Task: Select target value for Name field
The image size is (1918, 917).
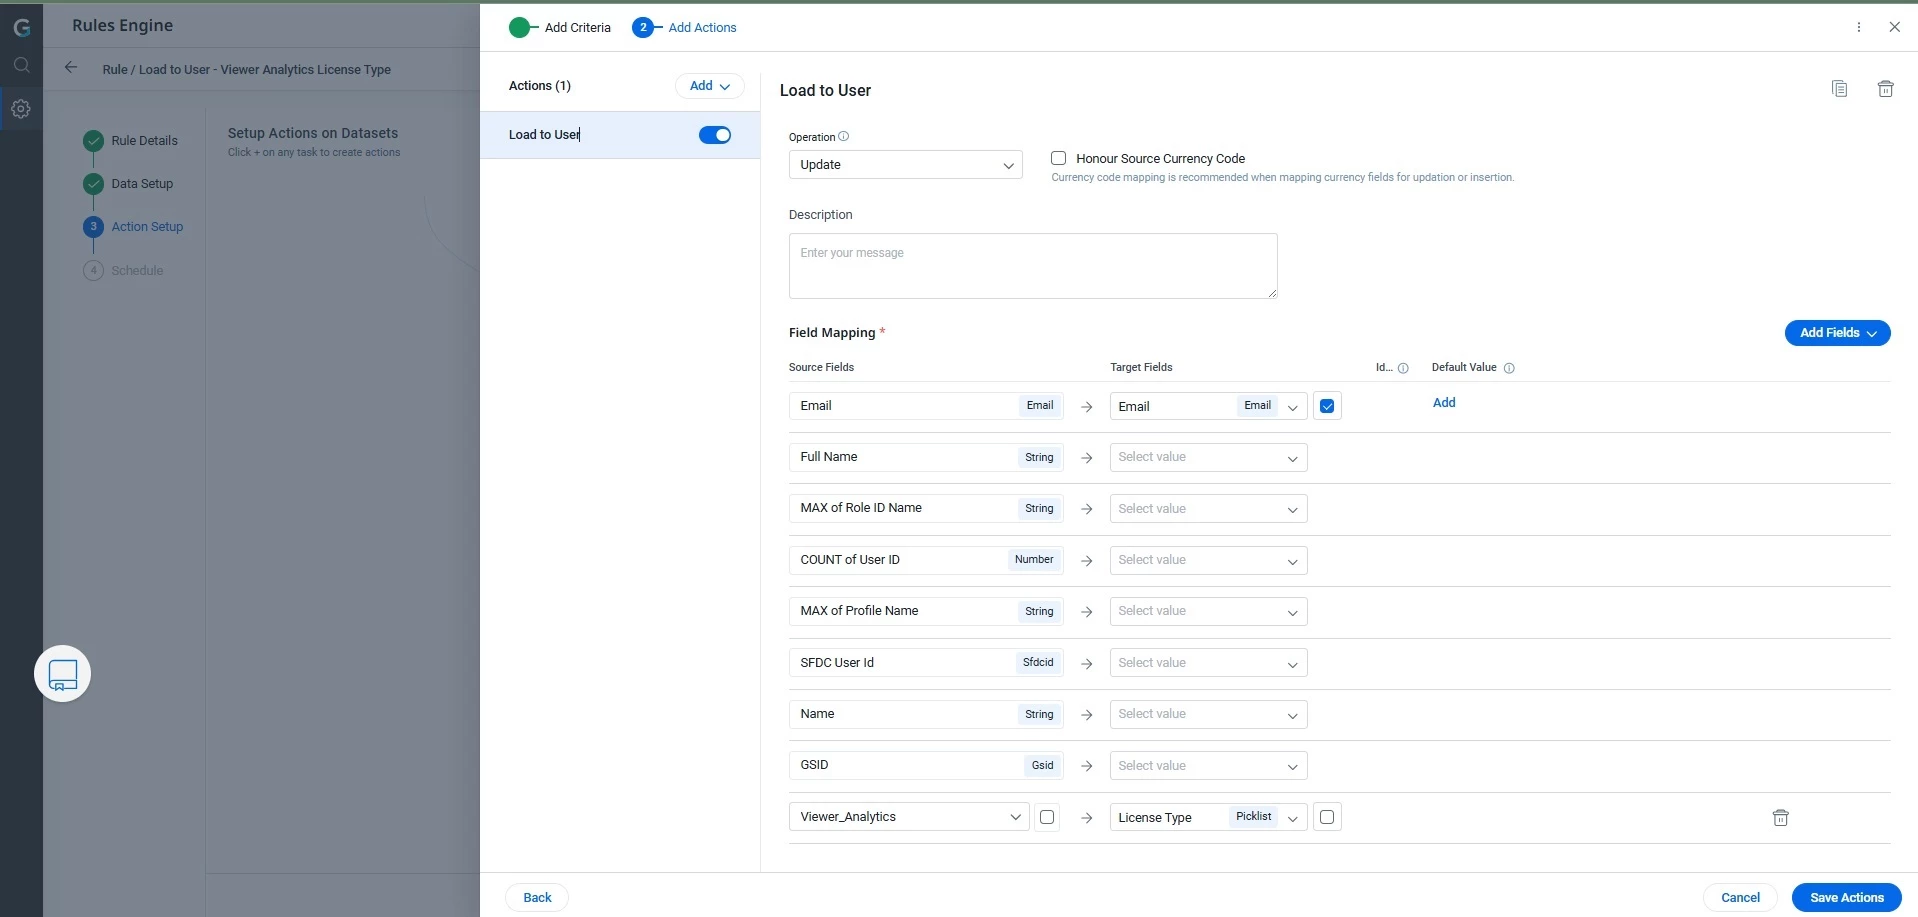Action: pos(1208,715)
